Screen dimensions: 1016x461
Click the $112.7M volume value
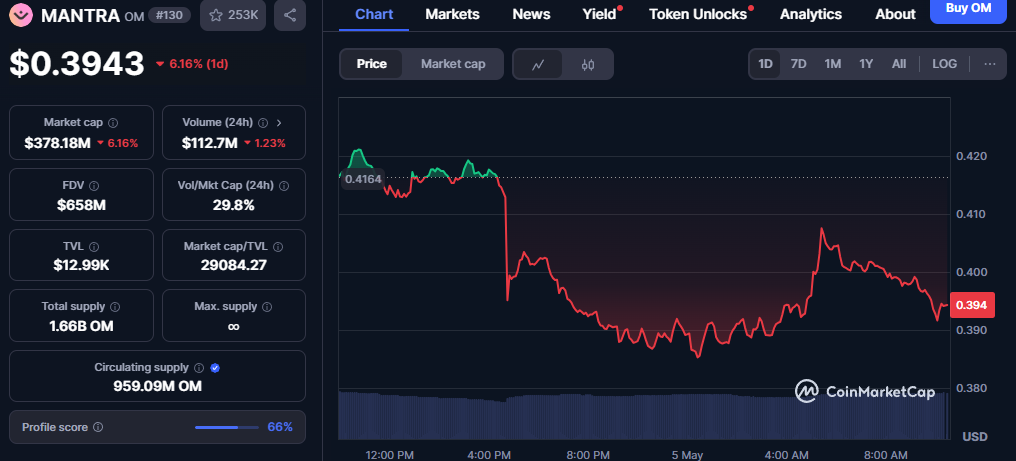(209, 143)
